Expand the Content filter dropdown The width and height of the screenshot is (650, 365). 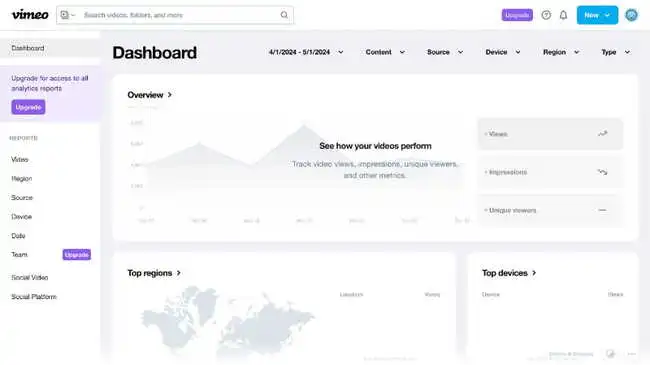(x=385, y=52)
